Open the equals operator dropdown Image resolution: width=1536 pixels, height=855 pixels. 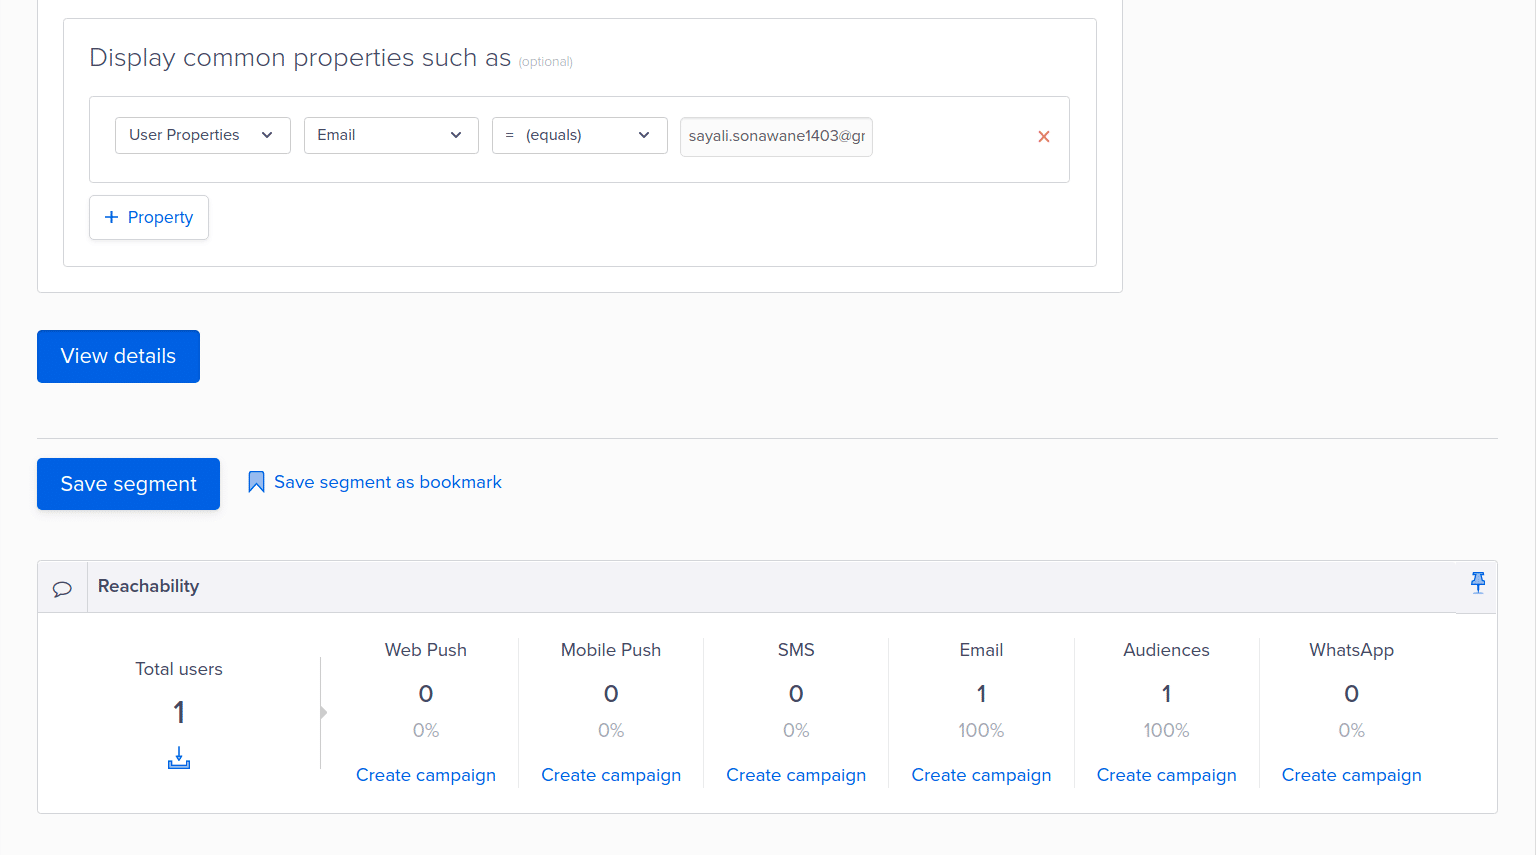click(x=579, y=135)
